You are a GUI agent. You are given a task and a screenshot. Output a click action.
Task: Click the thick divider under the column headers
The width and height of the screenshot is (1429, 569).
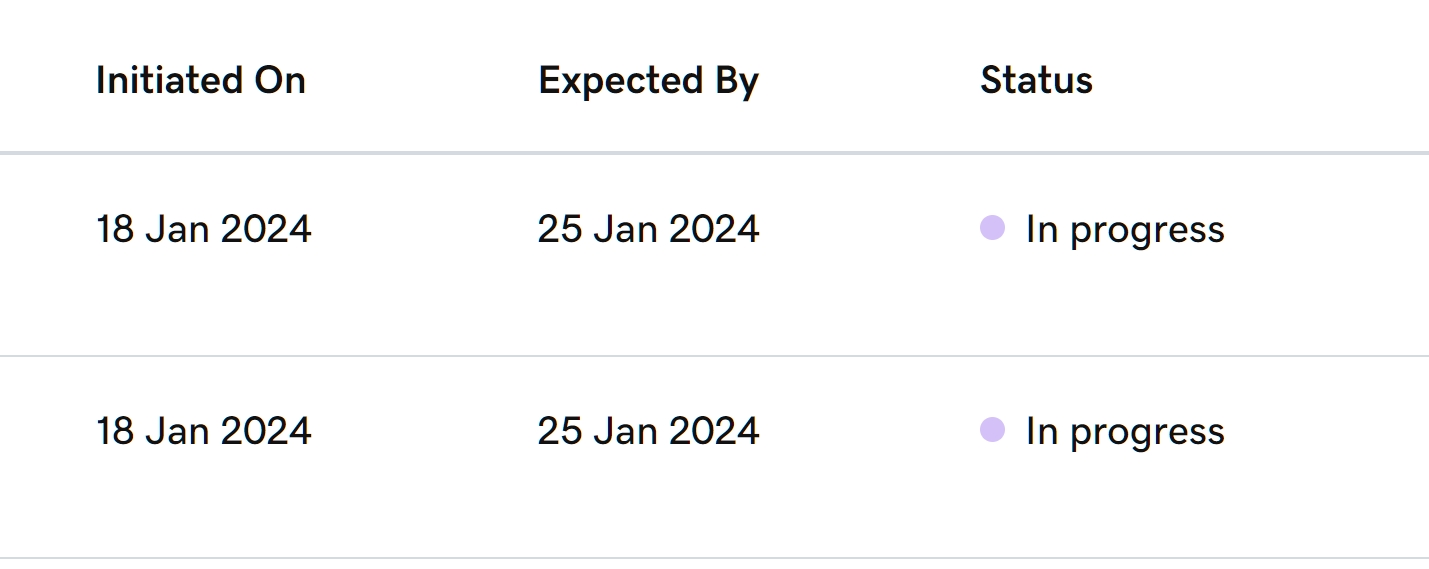(714, 153)
